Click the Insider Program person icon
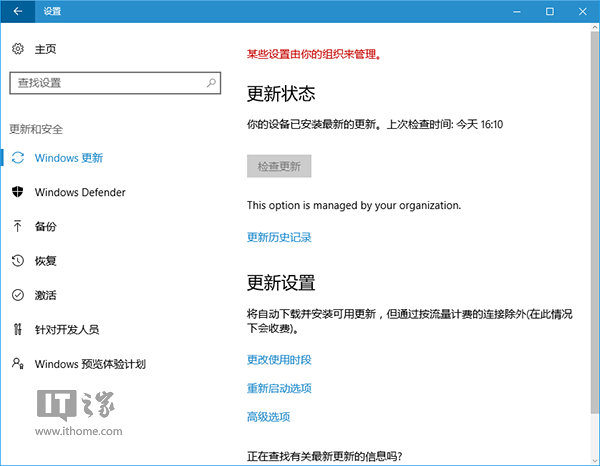 pos(18,363)
